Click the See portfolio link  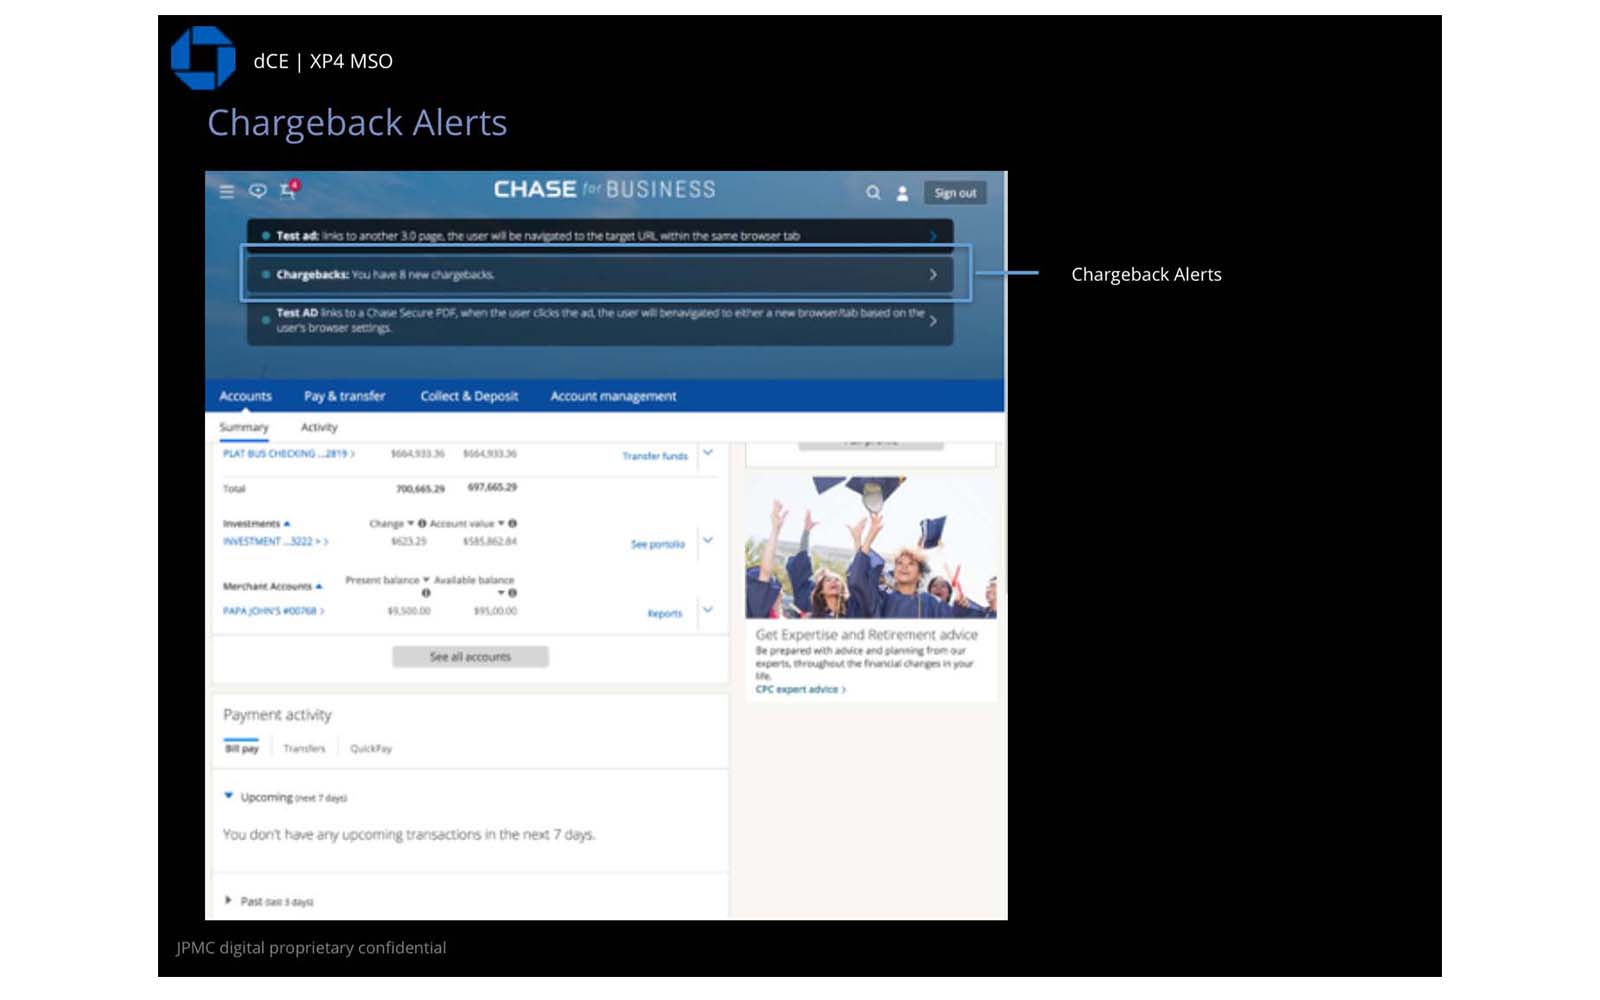[x=657, y=545]
